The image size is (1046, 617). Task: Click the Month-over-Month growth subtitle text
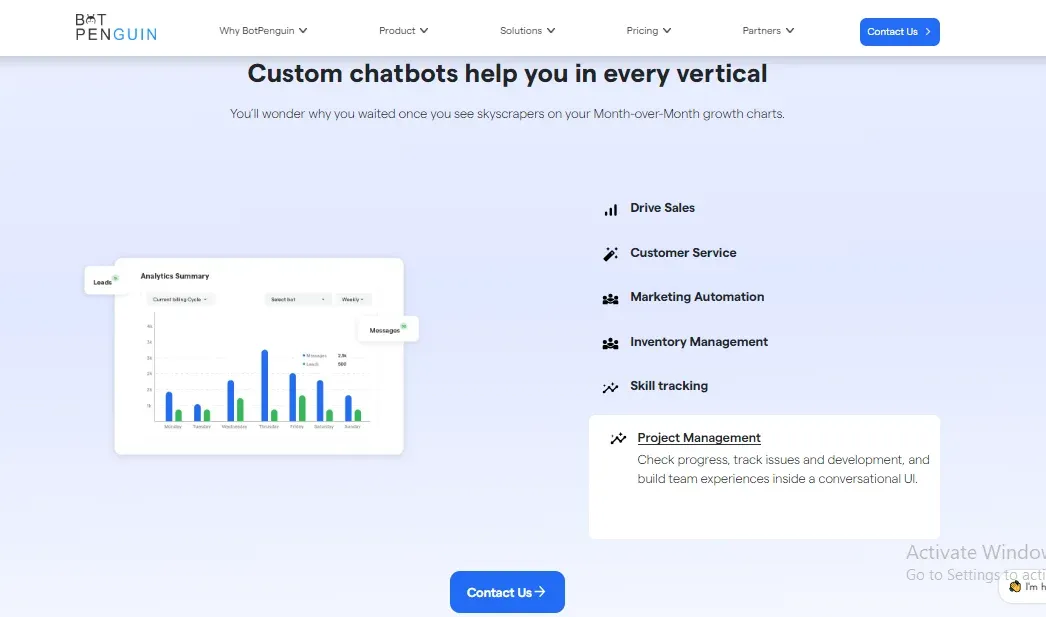click(x=507, y=113)
